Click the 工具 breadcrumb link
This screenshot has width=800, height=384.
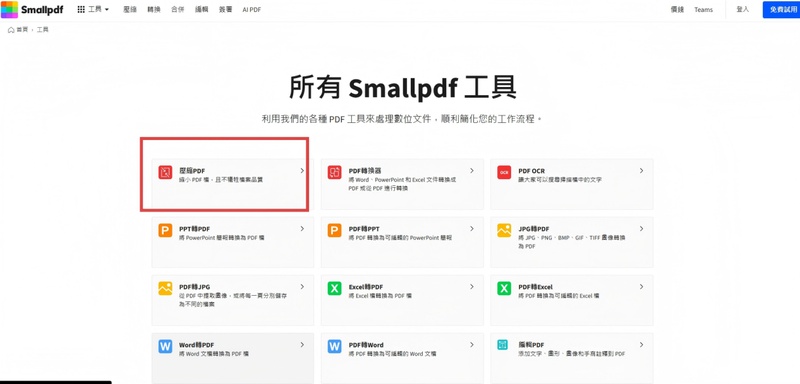pyautogui.click(x=42, y=30)
